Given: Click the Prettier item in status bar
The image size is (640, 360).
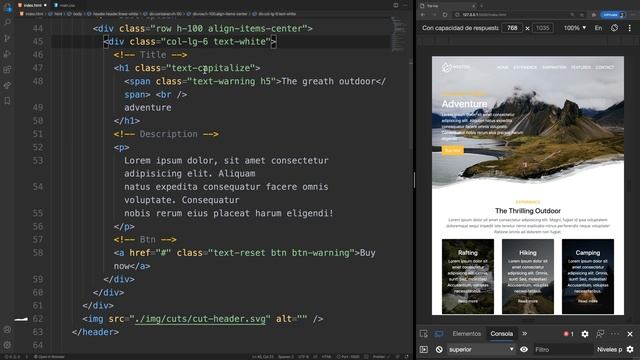Looking at the screenshot, I should [x=378, y=357].
